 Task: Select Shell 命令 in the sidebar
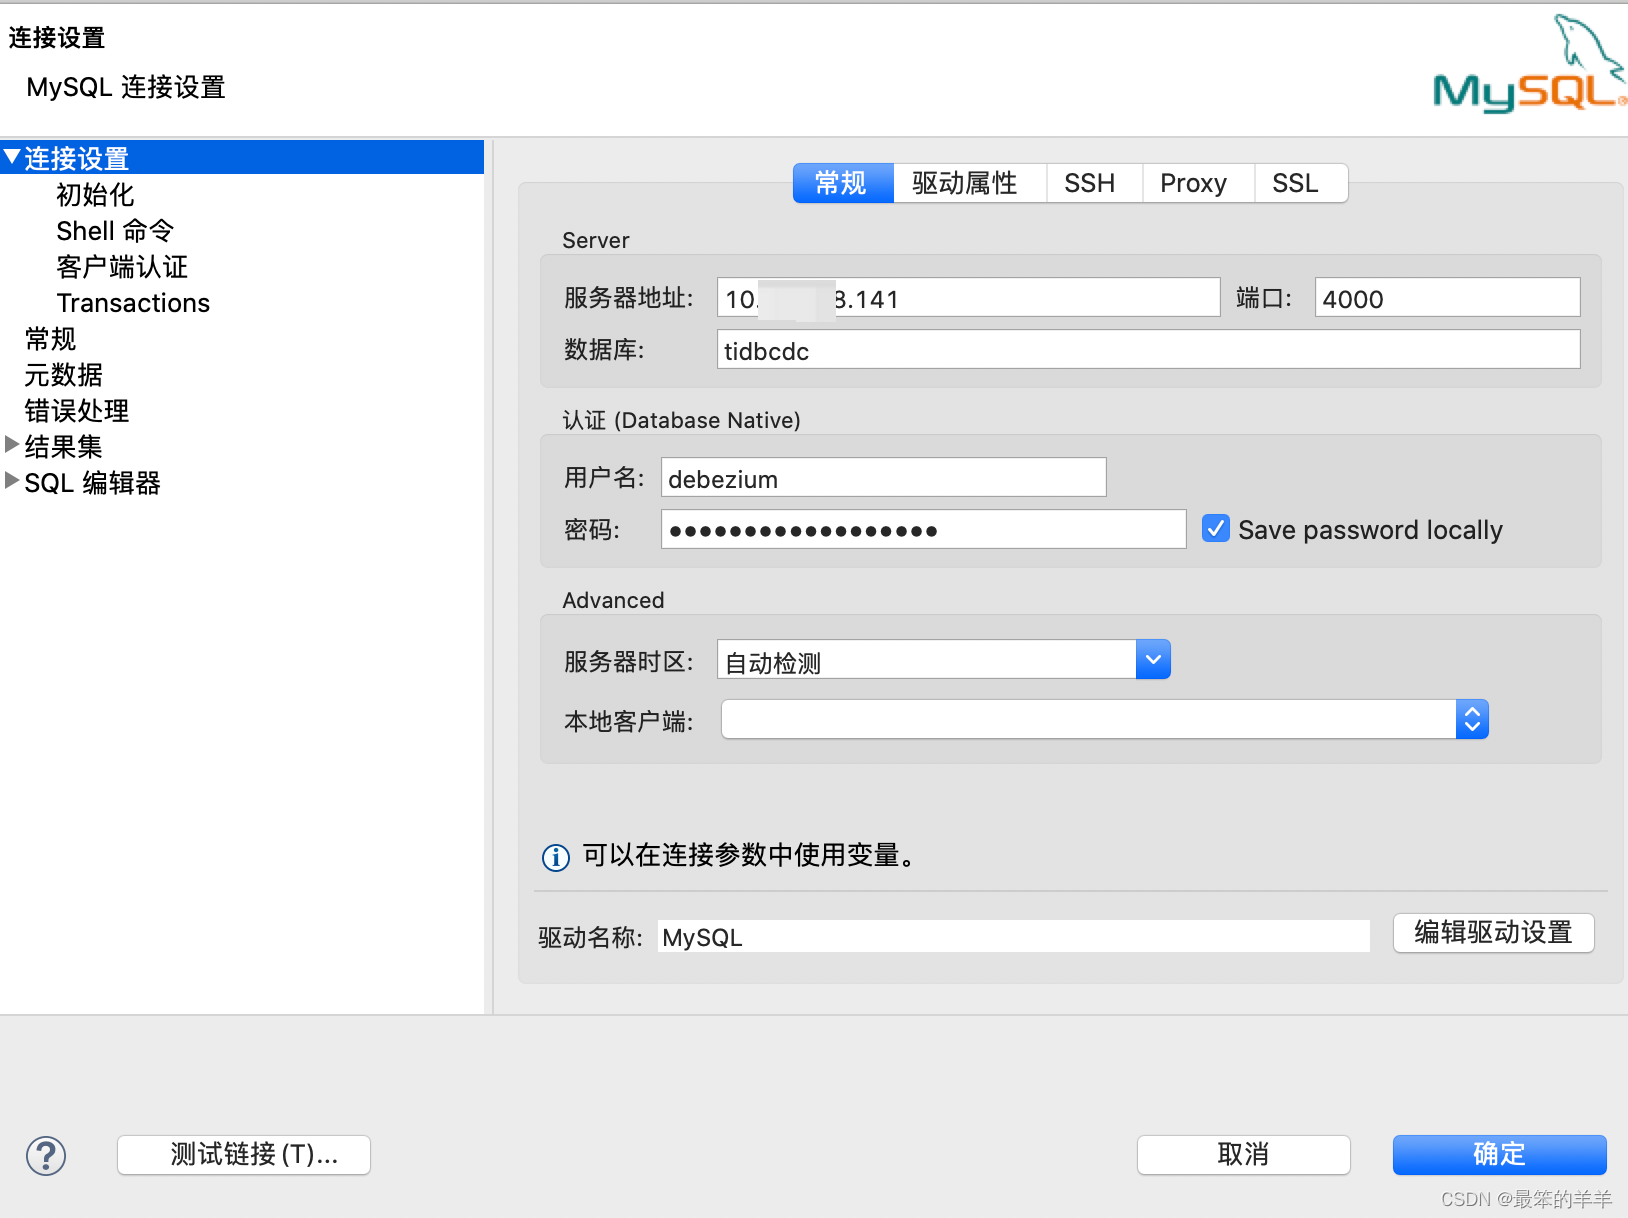[115, 231]
